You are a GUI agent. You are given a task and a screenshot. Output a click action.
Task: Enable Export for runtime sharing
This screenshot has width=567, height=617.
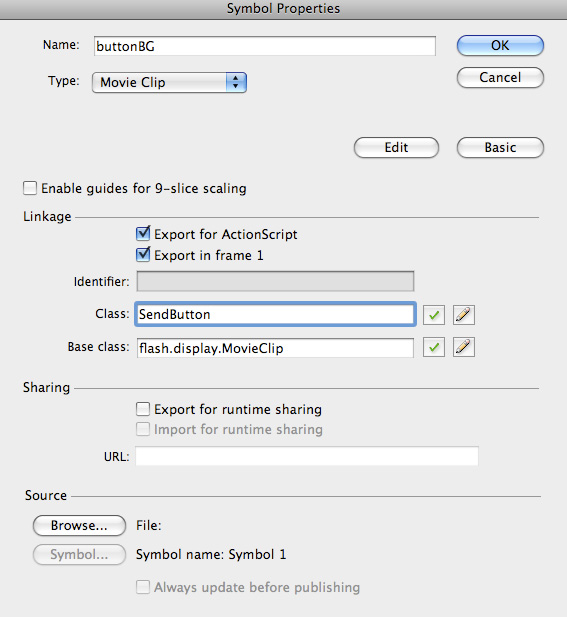pyautogui.click(x=143, y=409)
